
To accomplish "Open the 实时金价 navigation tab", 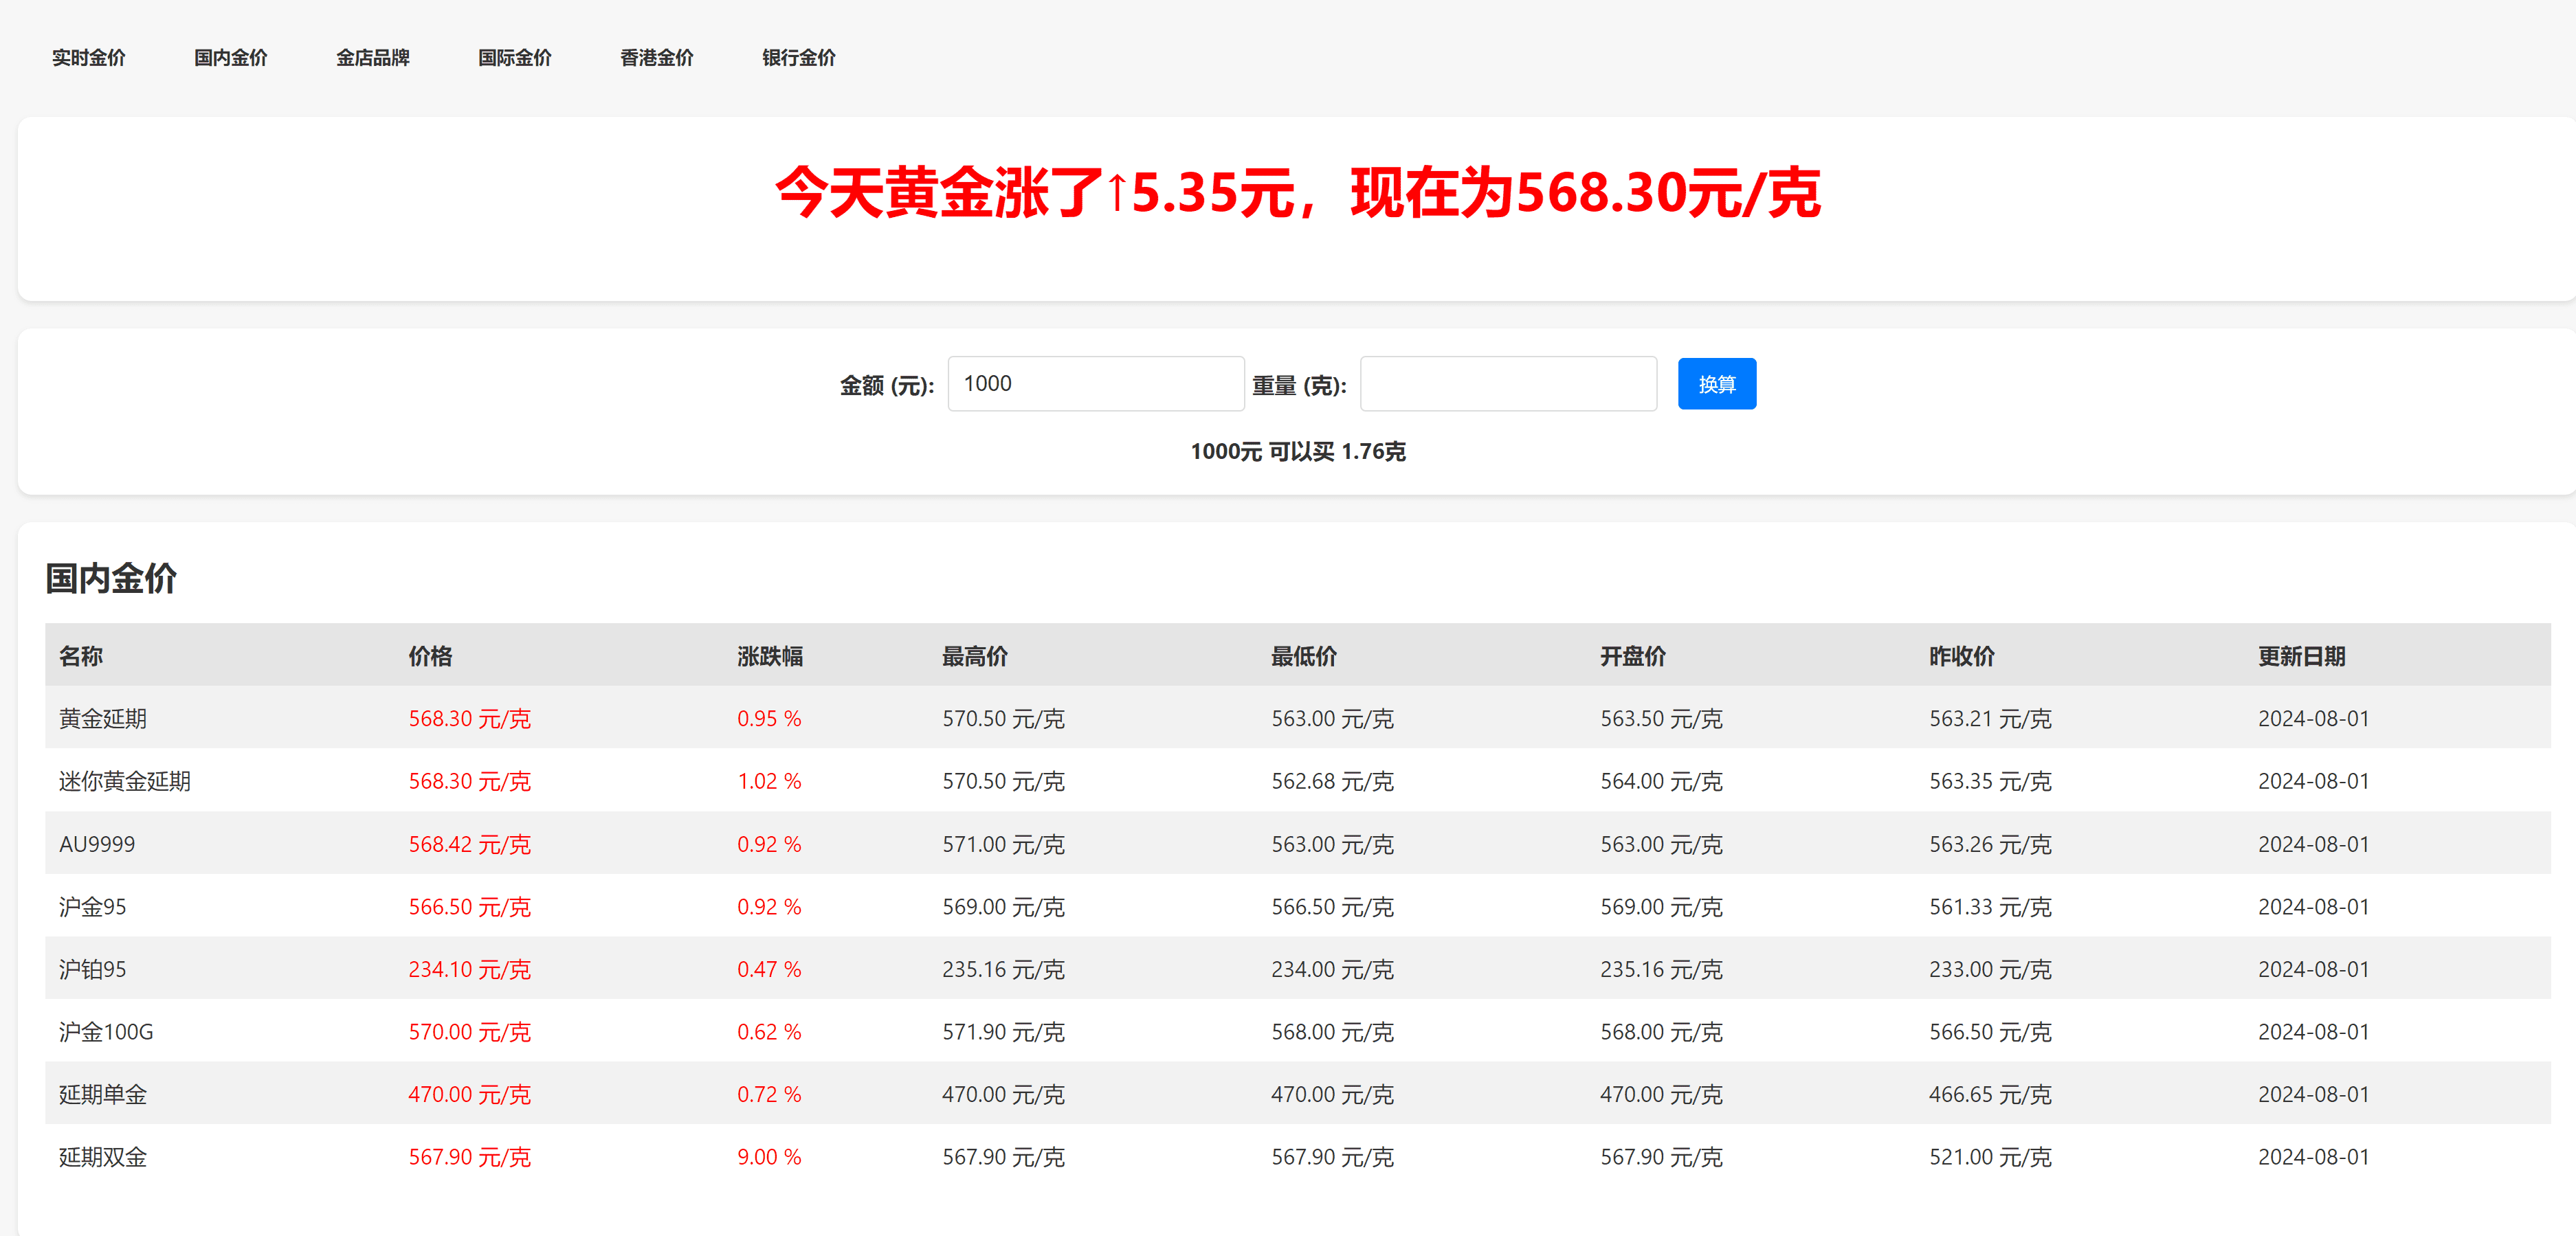I will [x=88, y=58].
